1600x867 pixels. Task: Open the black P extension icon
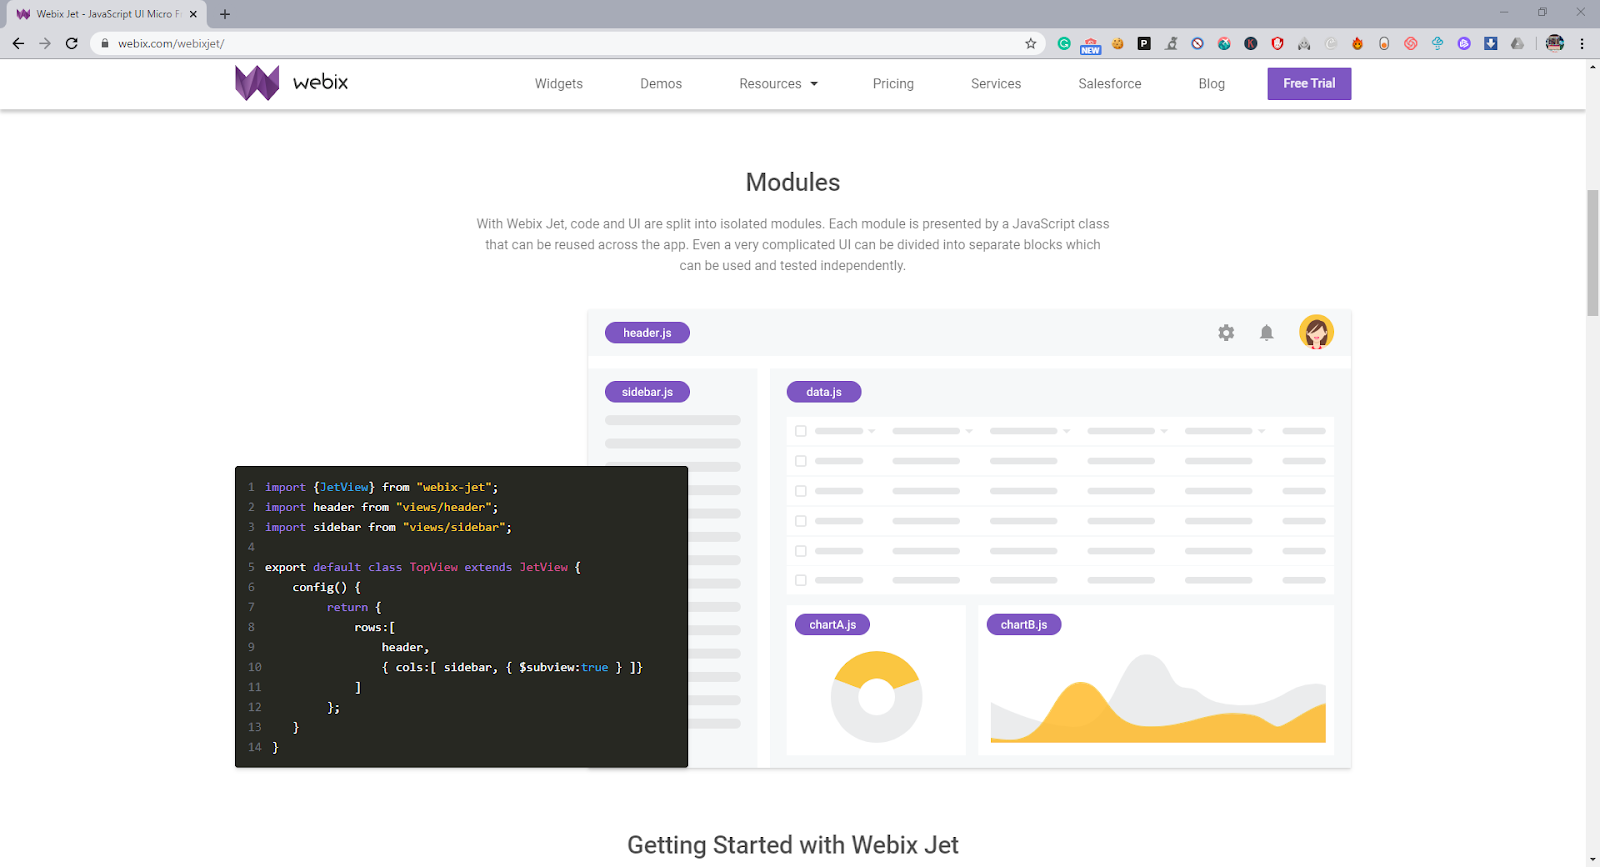click(1144, 43)
